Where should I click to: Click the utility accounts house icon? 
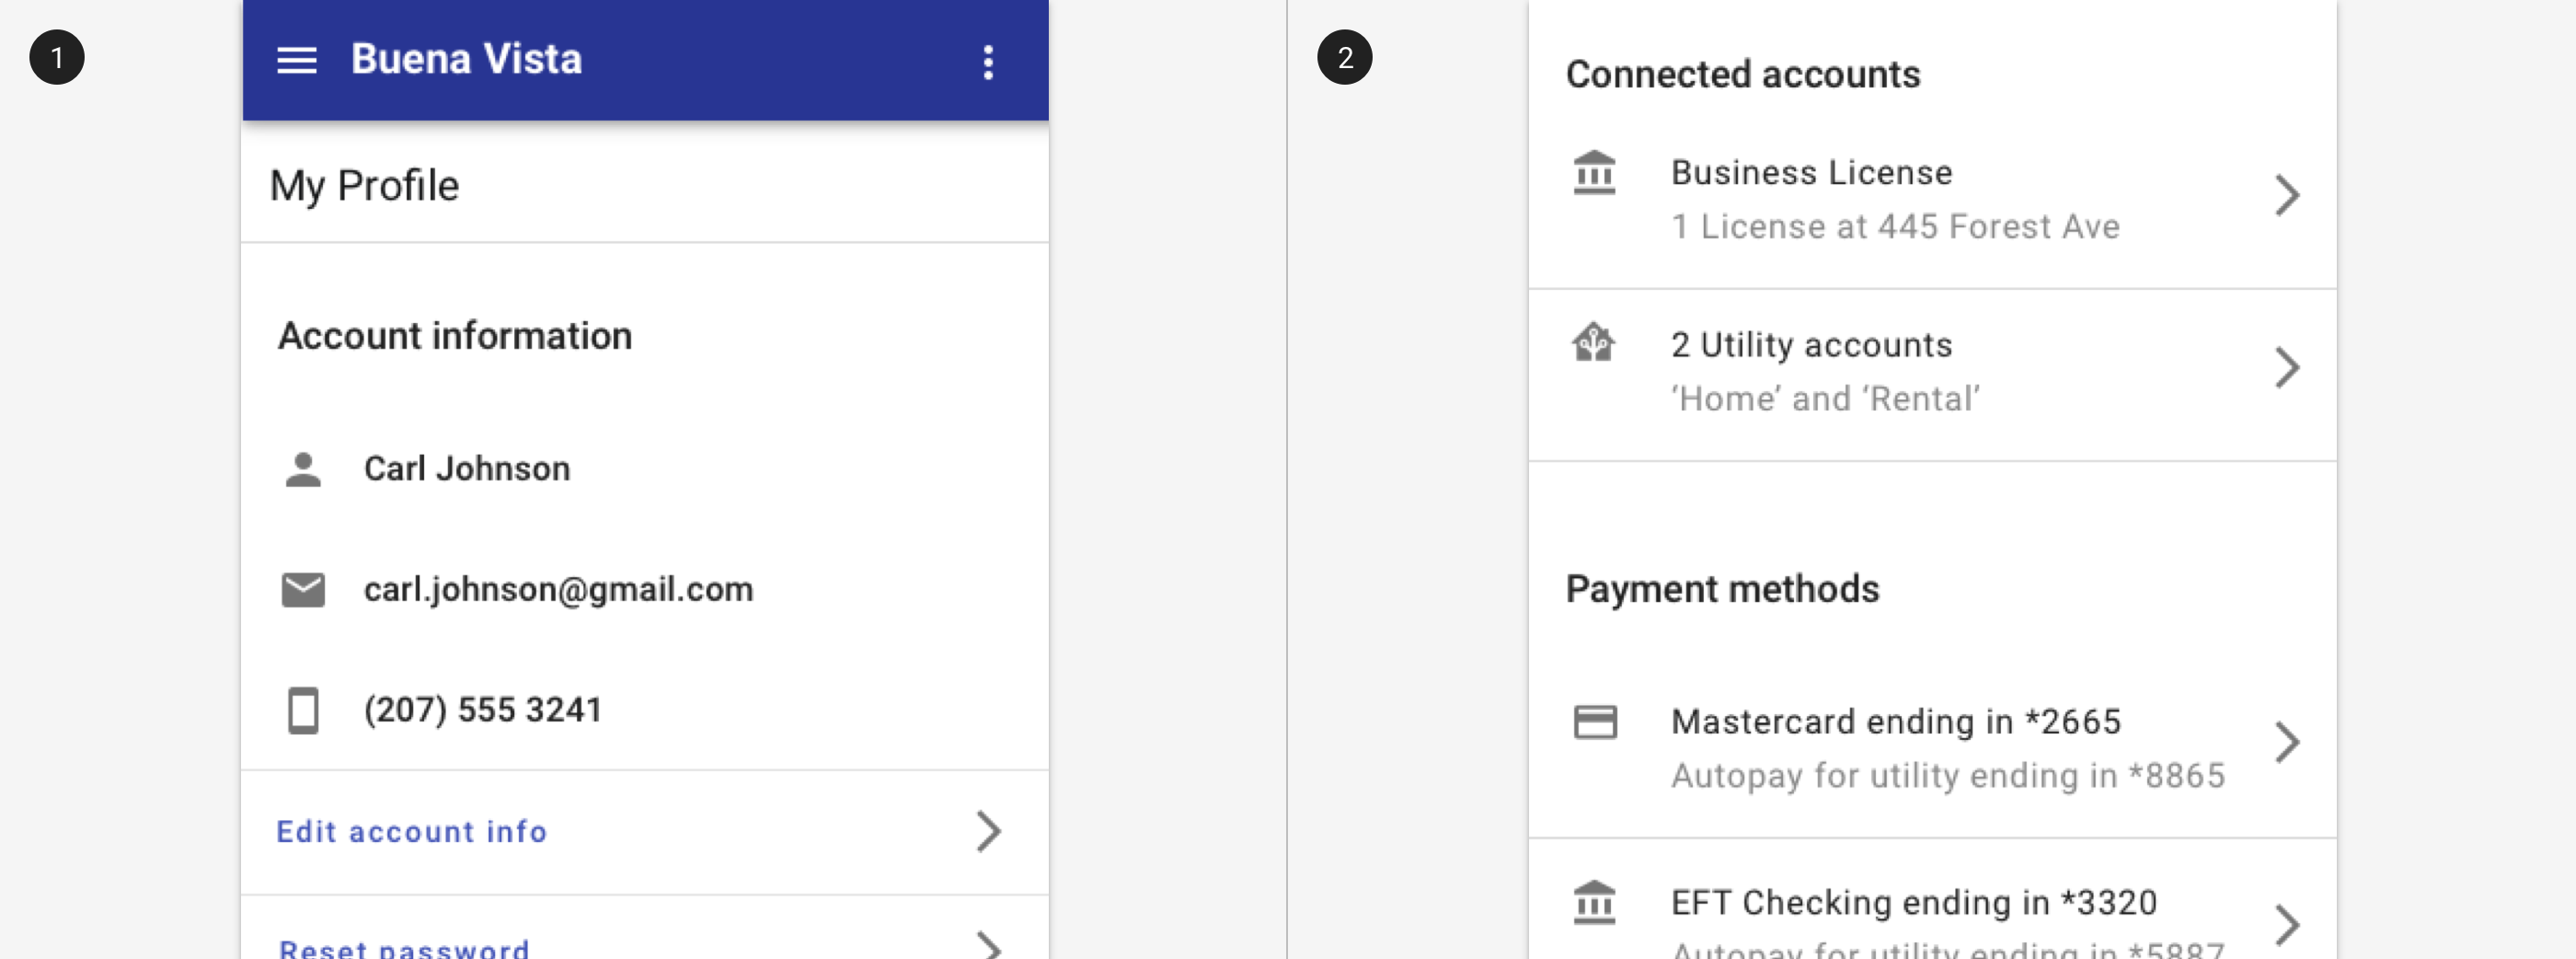pyautogui.click(x=1594, y=343)
